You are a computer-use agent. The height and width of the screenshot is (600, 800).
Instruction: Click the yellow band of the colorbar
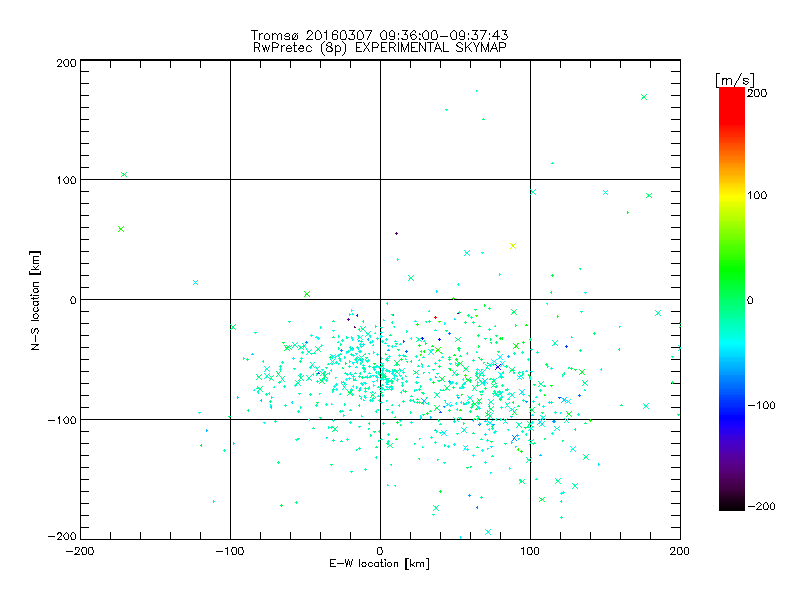[x=732, y=195]
